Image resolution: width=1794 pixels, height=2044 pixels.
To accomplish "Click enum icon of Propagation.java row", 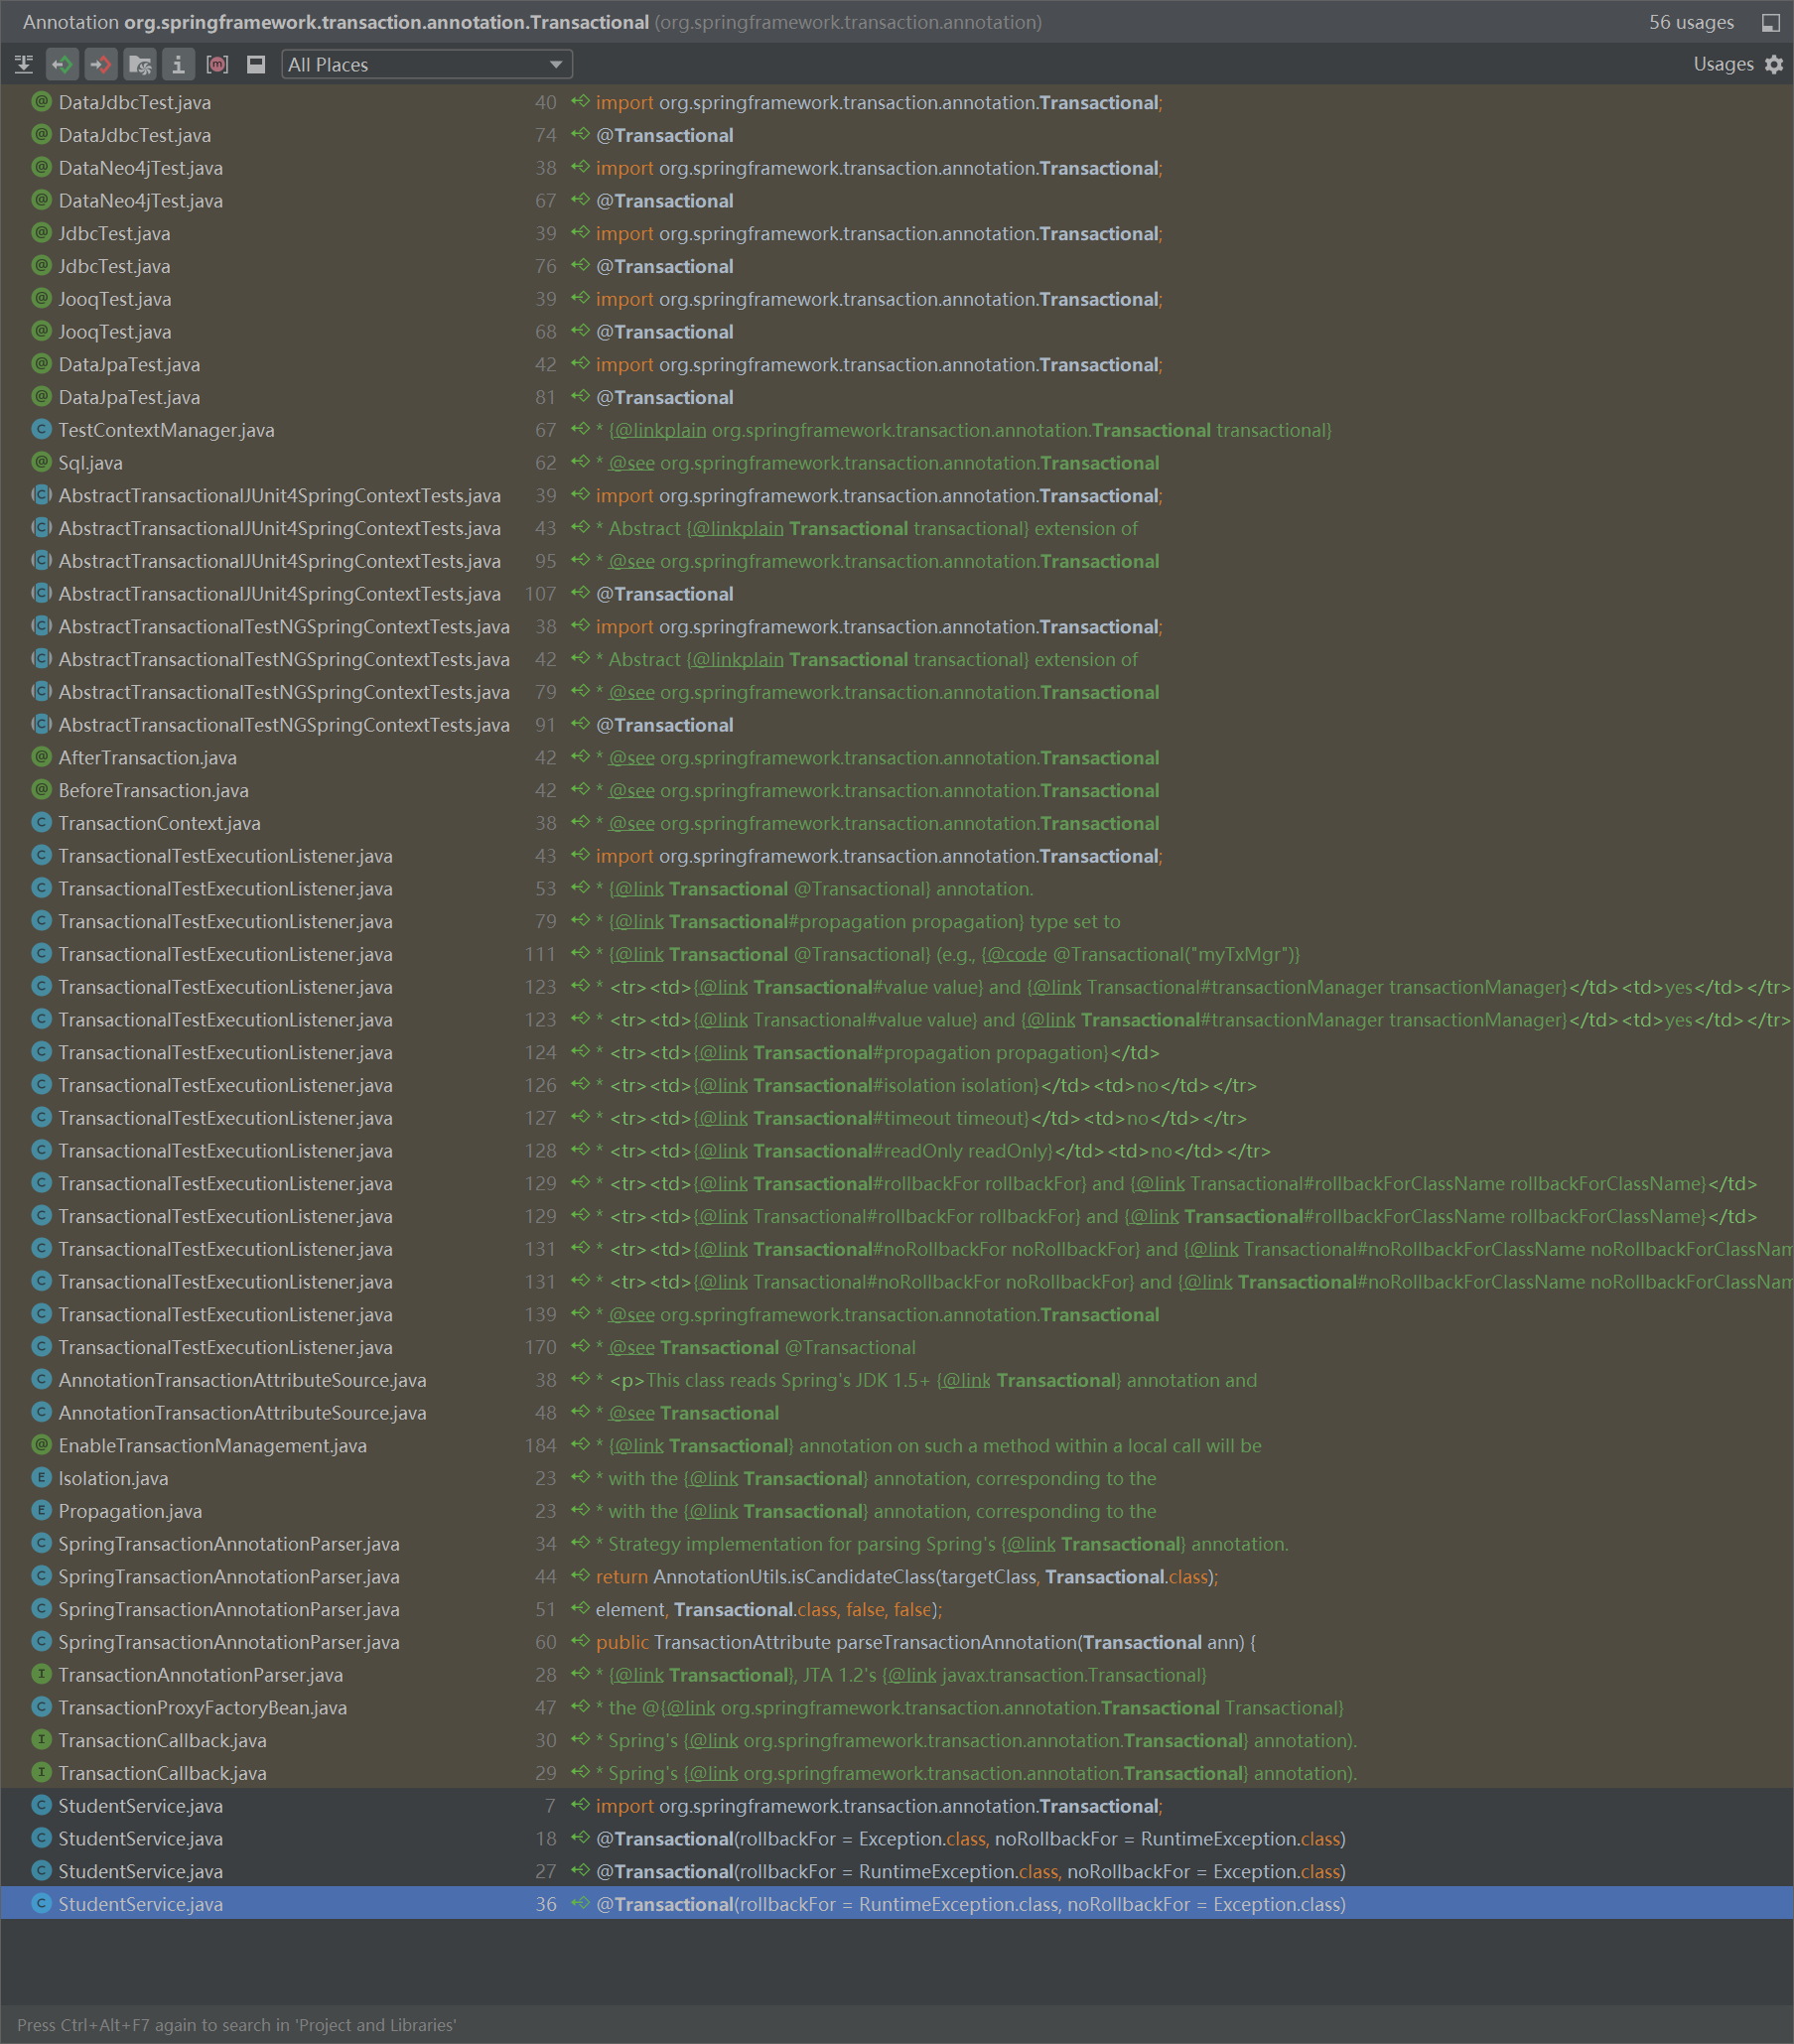I will (x=41, y=1511).
